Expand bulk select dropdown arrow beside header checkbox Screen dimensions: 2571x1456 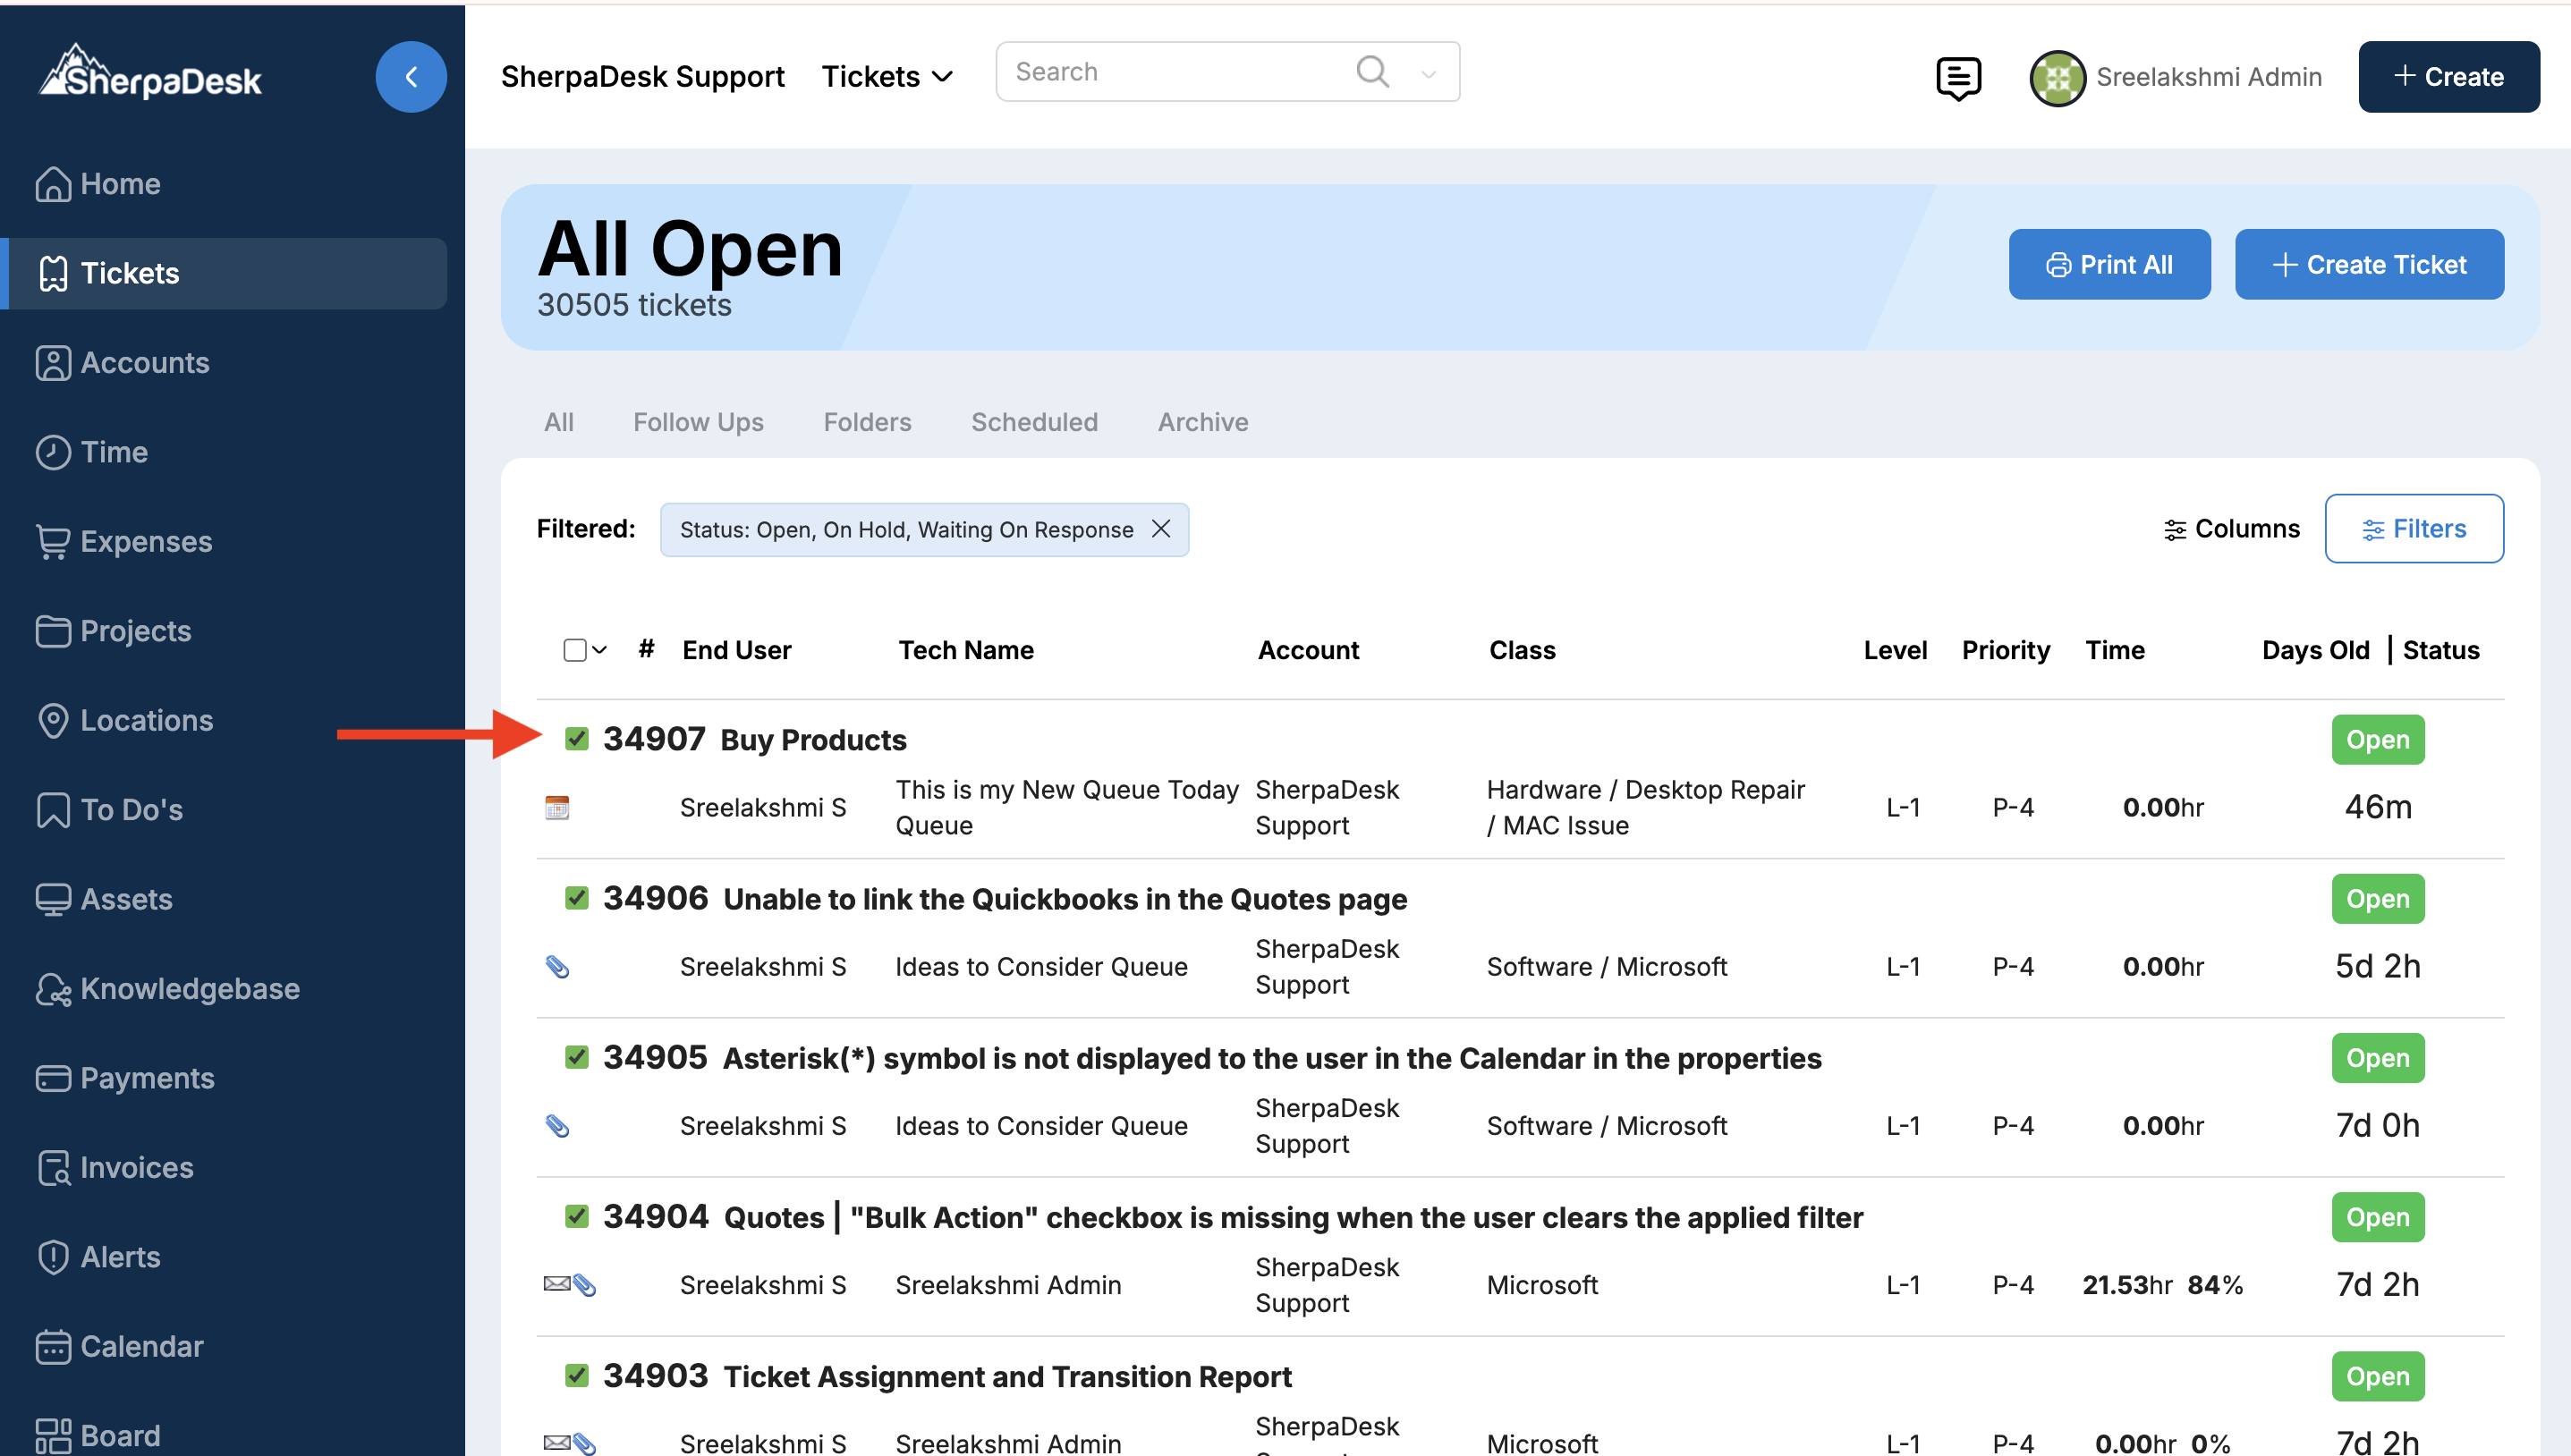click(600, 650)
